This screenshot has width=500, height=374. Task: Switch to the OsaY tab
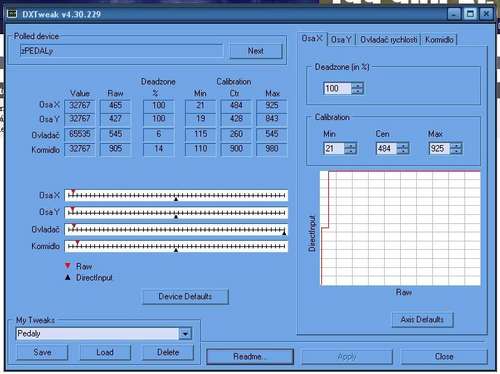pos(341,40)
